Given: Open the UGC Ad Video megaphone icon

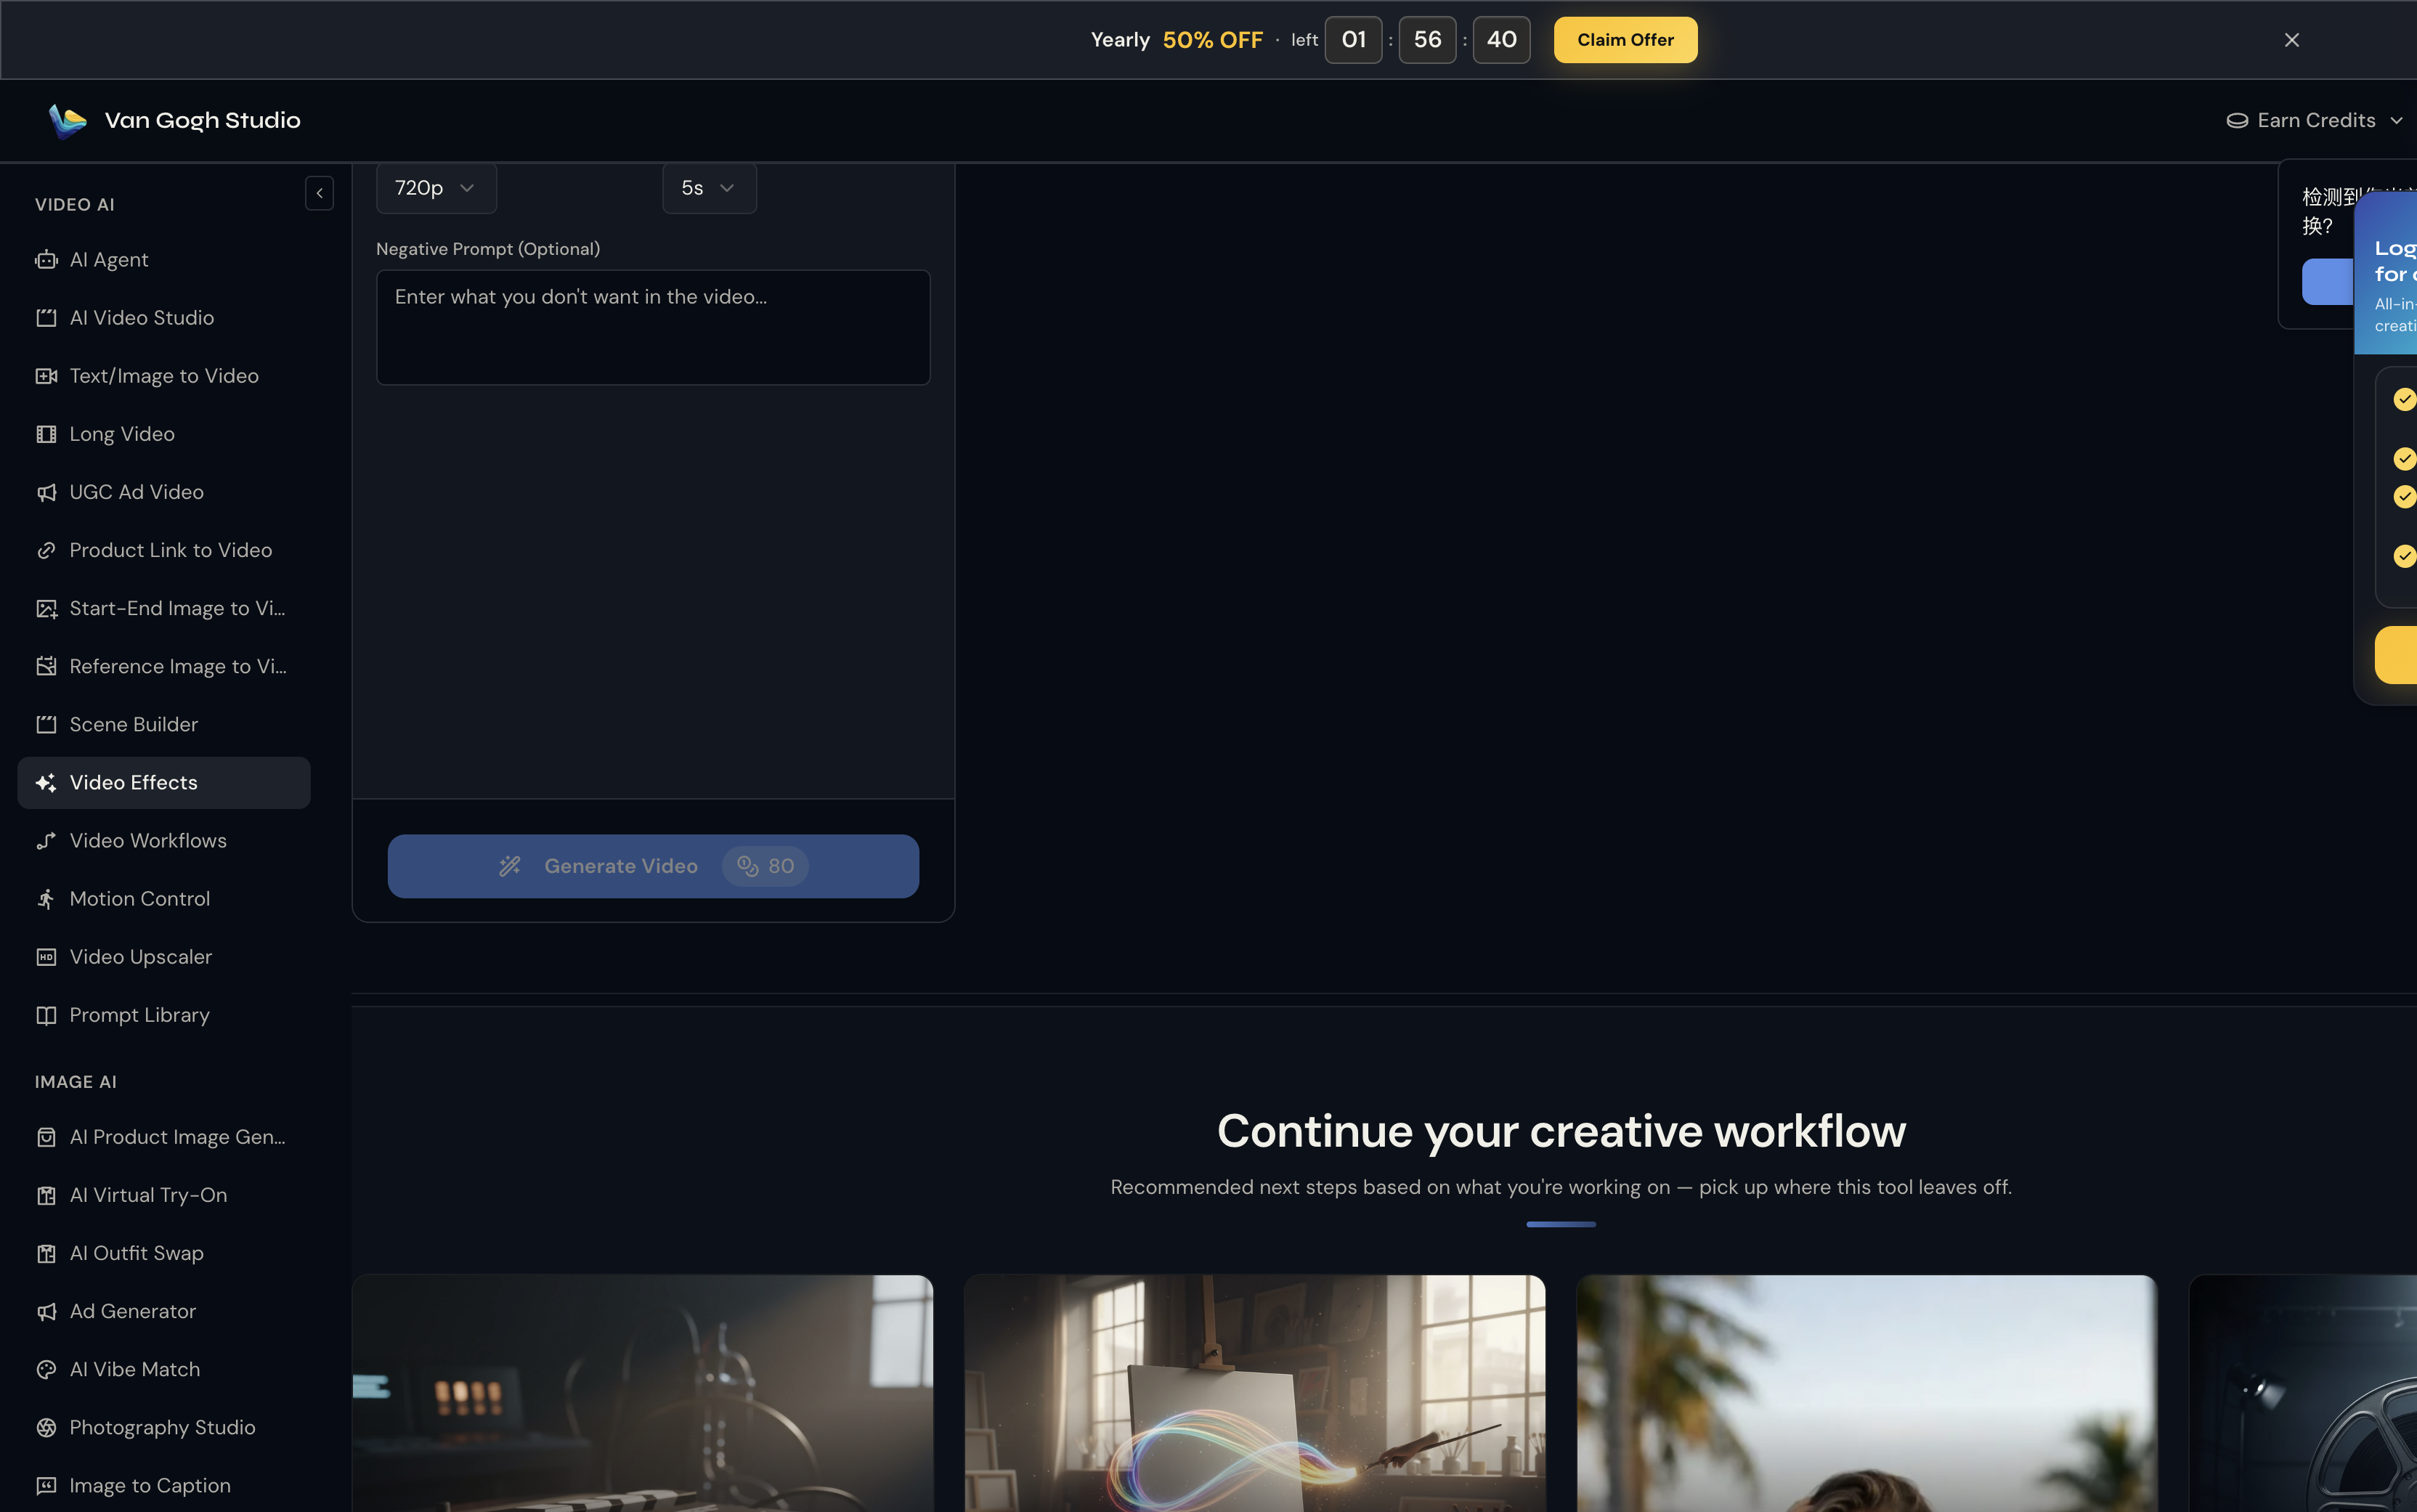Looking at the screenshot, I should (x=46, y=492).
